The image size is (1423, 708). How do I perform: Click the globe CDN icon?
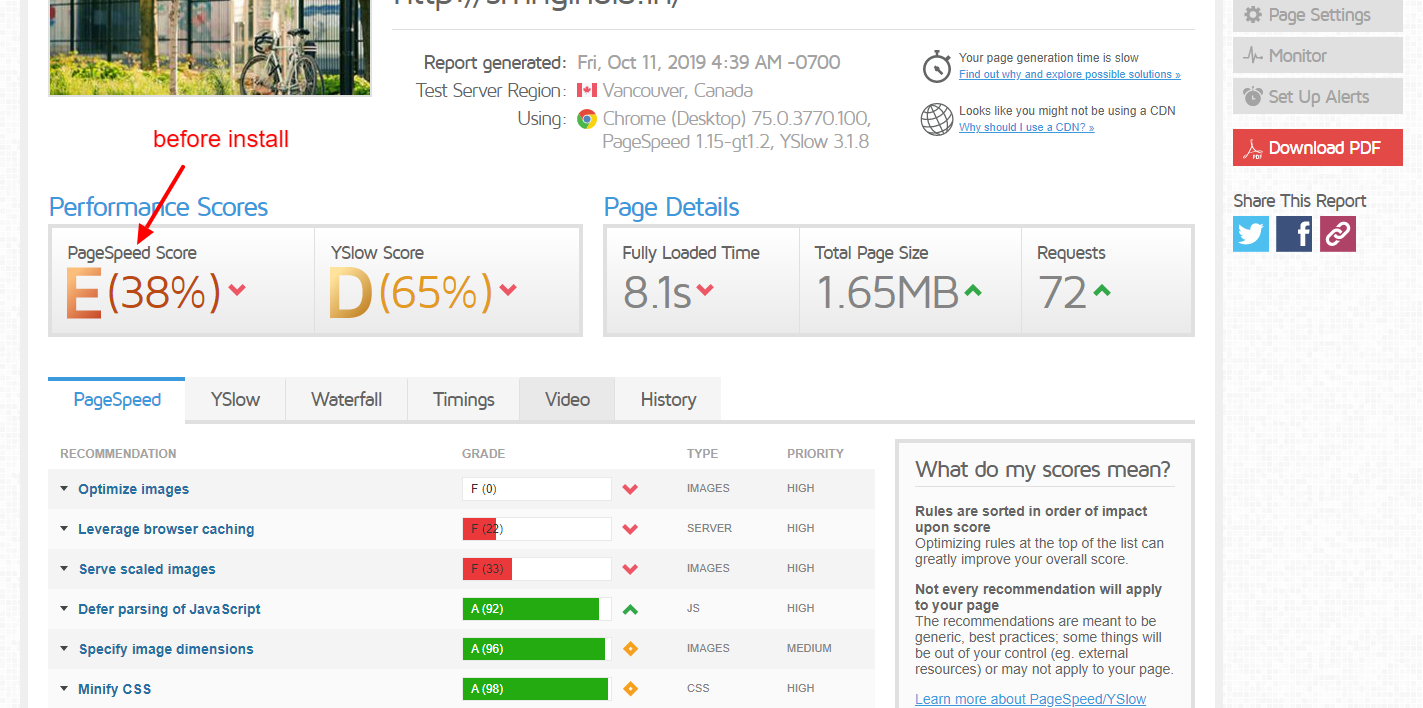[937, 119]
